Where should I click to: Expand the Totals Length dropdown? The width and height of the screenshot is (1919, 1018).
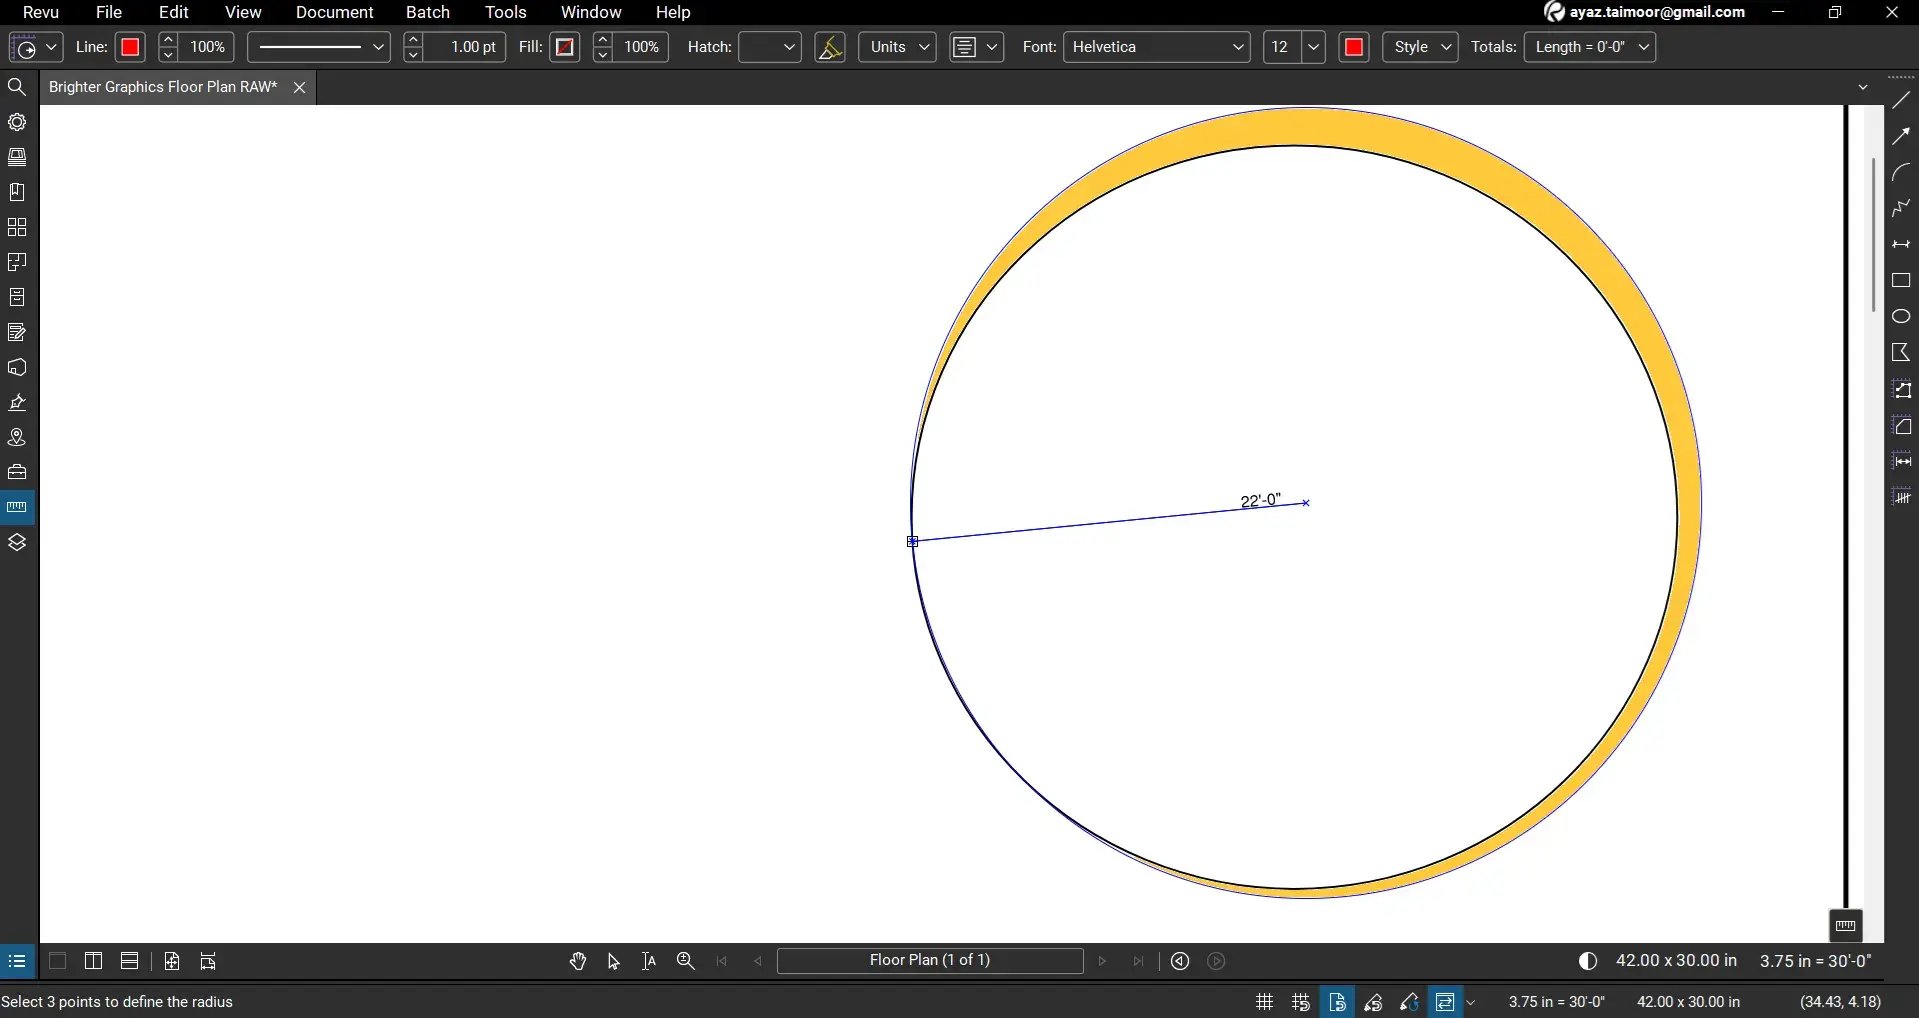[1645, 47]
